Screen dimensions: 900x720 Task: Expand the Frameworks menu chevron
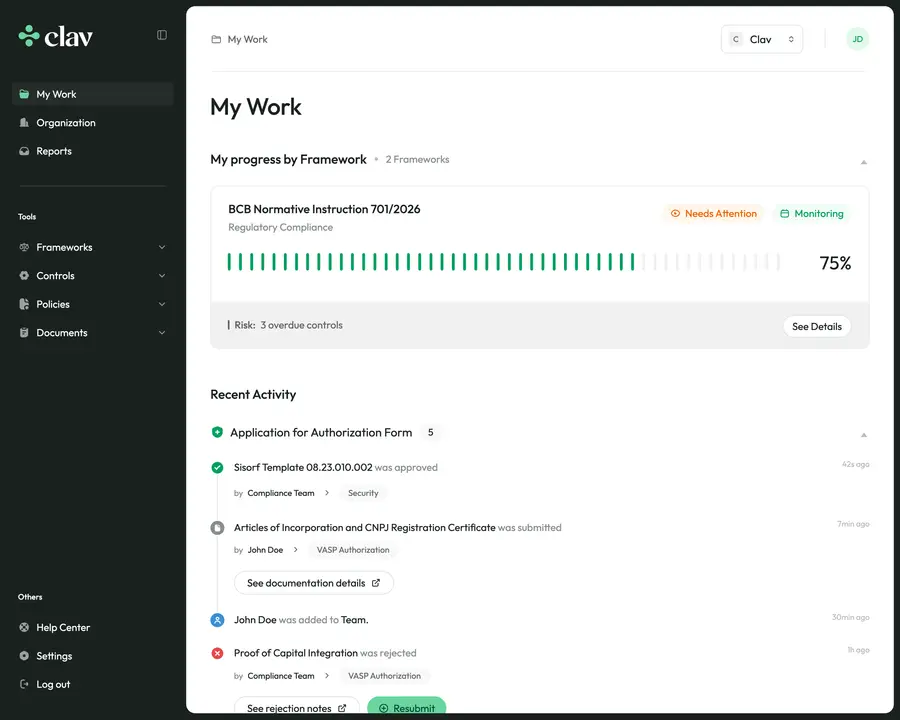click(162, 247)
